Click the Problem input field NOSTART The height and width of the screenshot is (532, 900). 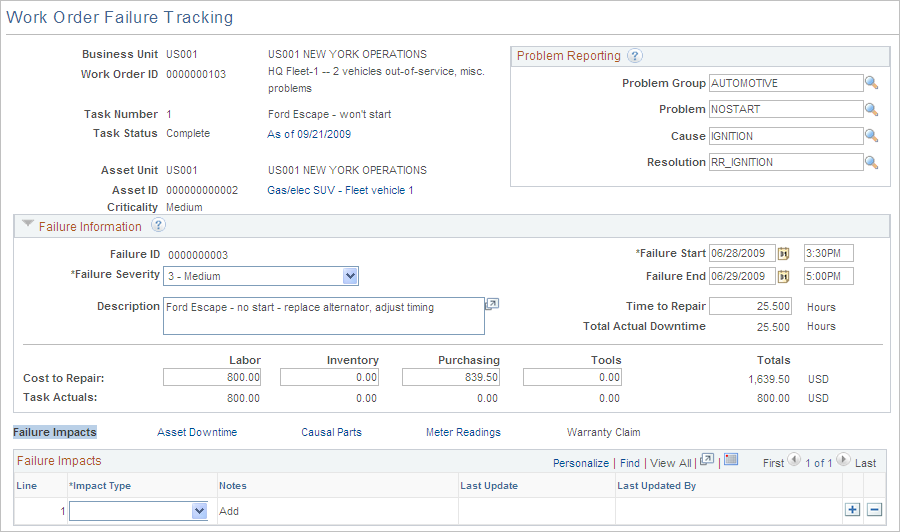pos(786,109)
